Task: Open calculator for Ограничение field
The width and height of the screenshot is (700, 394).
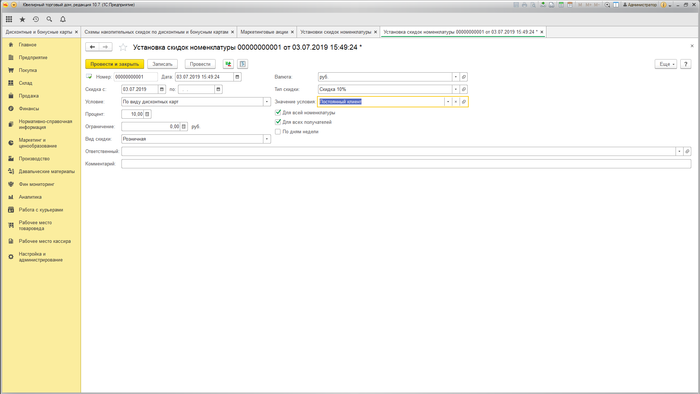Action: pos(183,127)
